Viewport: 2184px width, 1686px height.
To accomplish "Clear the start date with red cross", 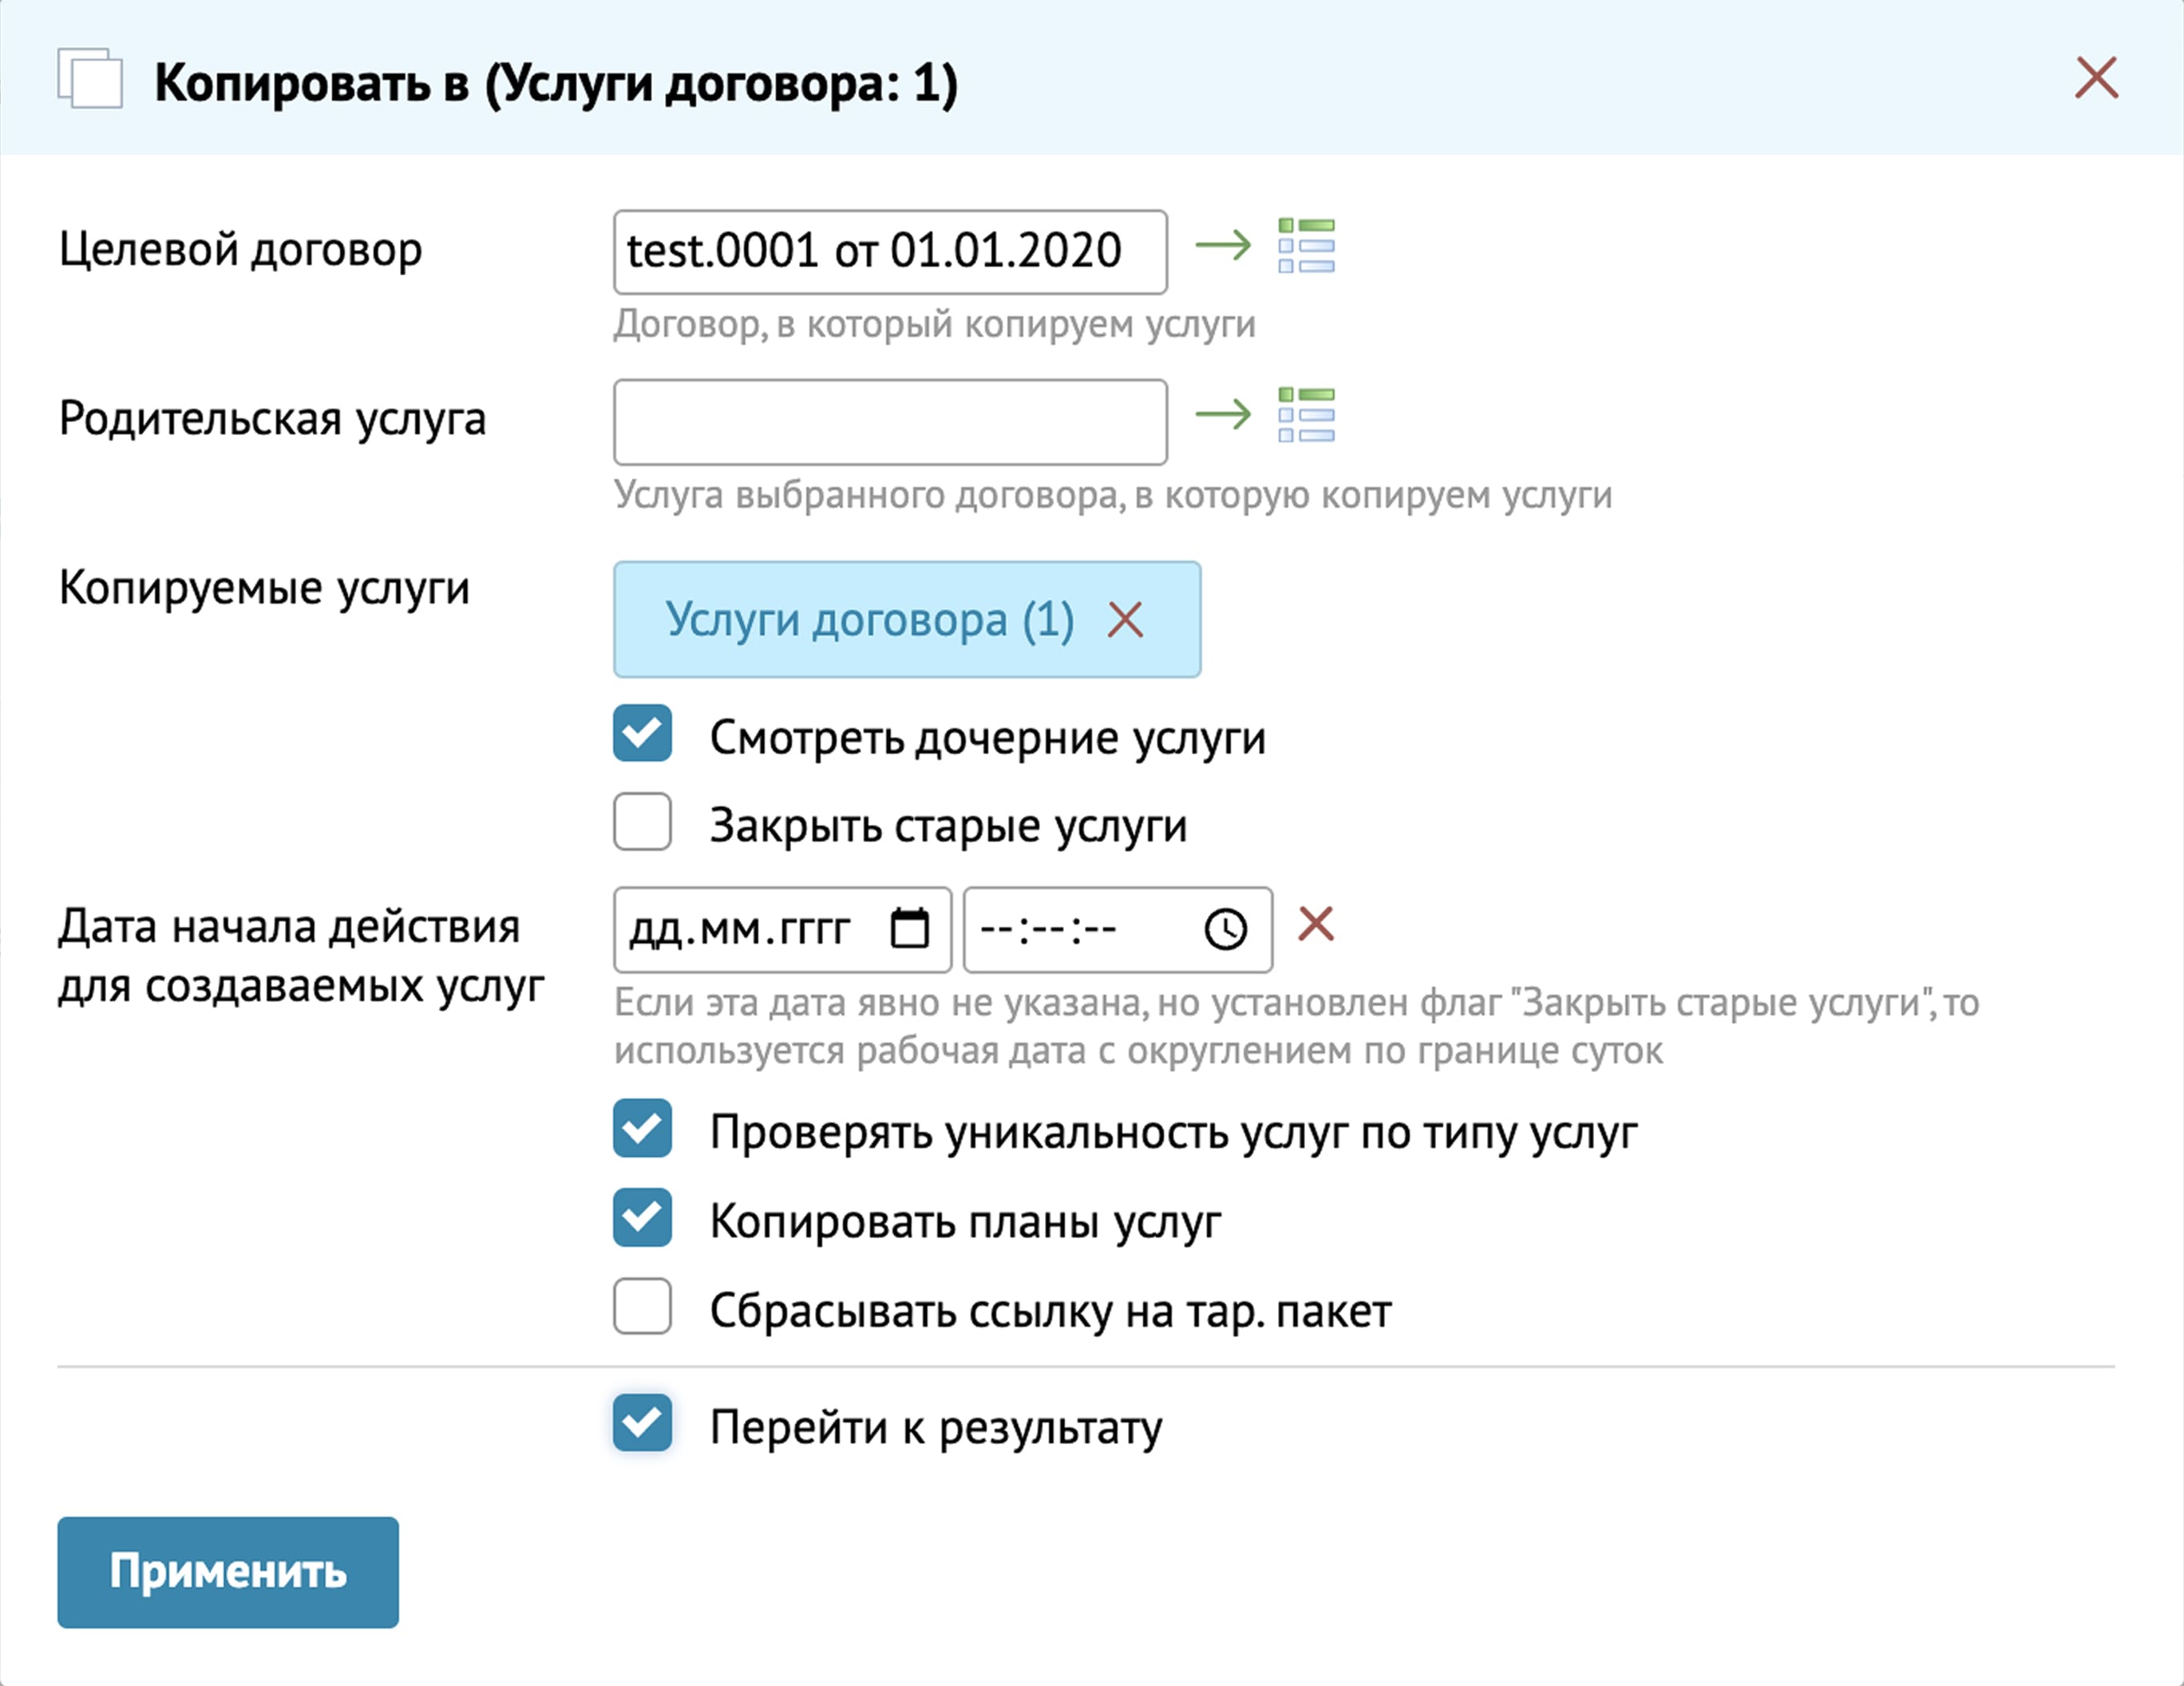I will pyautogui.click(x=1316, y=924).
